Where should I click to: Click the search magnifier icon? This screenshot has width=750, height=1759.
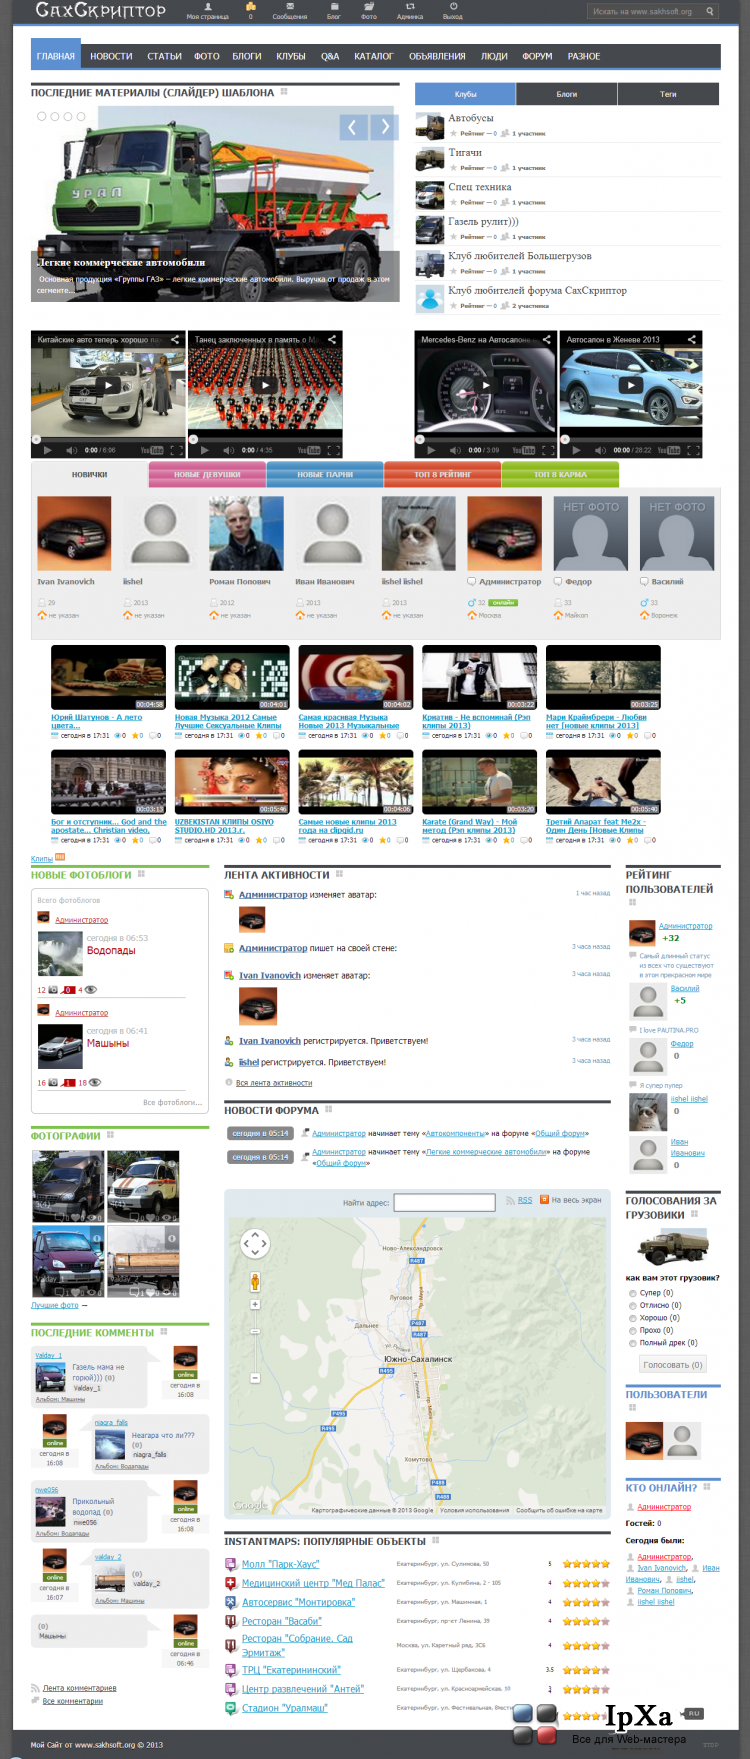(710, 12)
